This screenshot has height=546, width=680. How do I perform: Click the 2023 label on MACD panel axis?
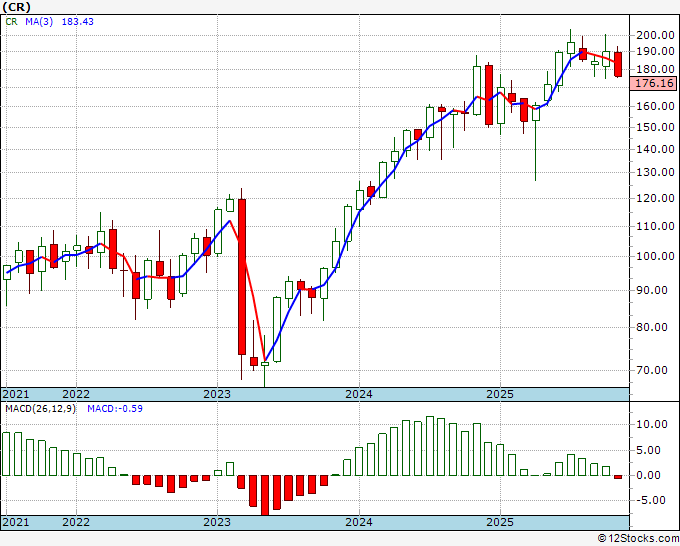[217, 522]
